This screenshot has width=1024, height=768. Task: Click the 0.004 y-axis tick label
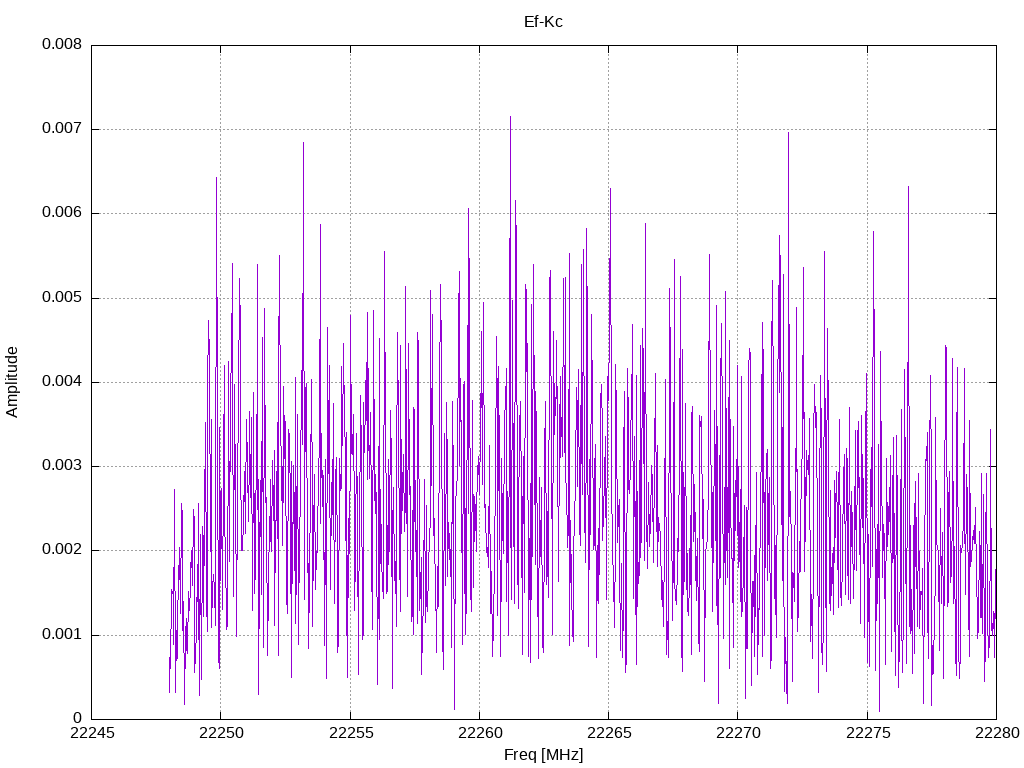pyautogui.click(x=62, y=381)
